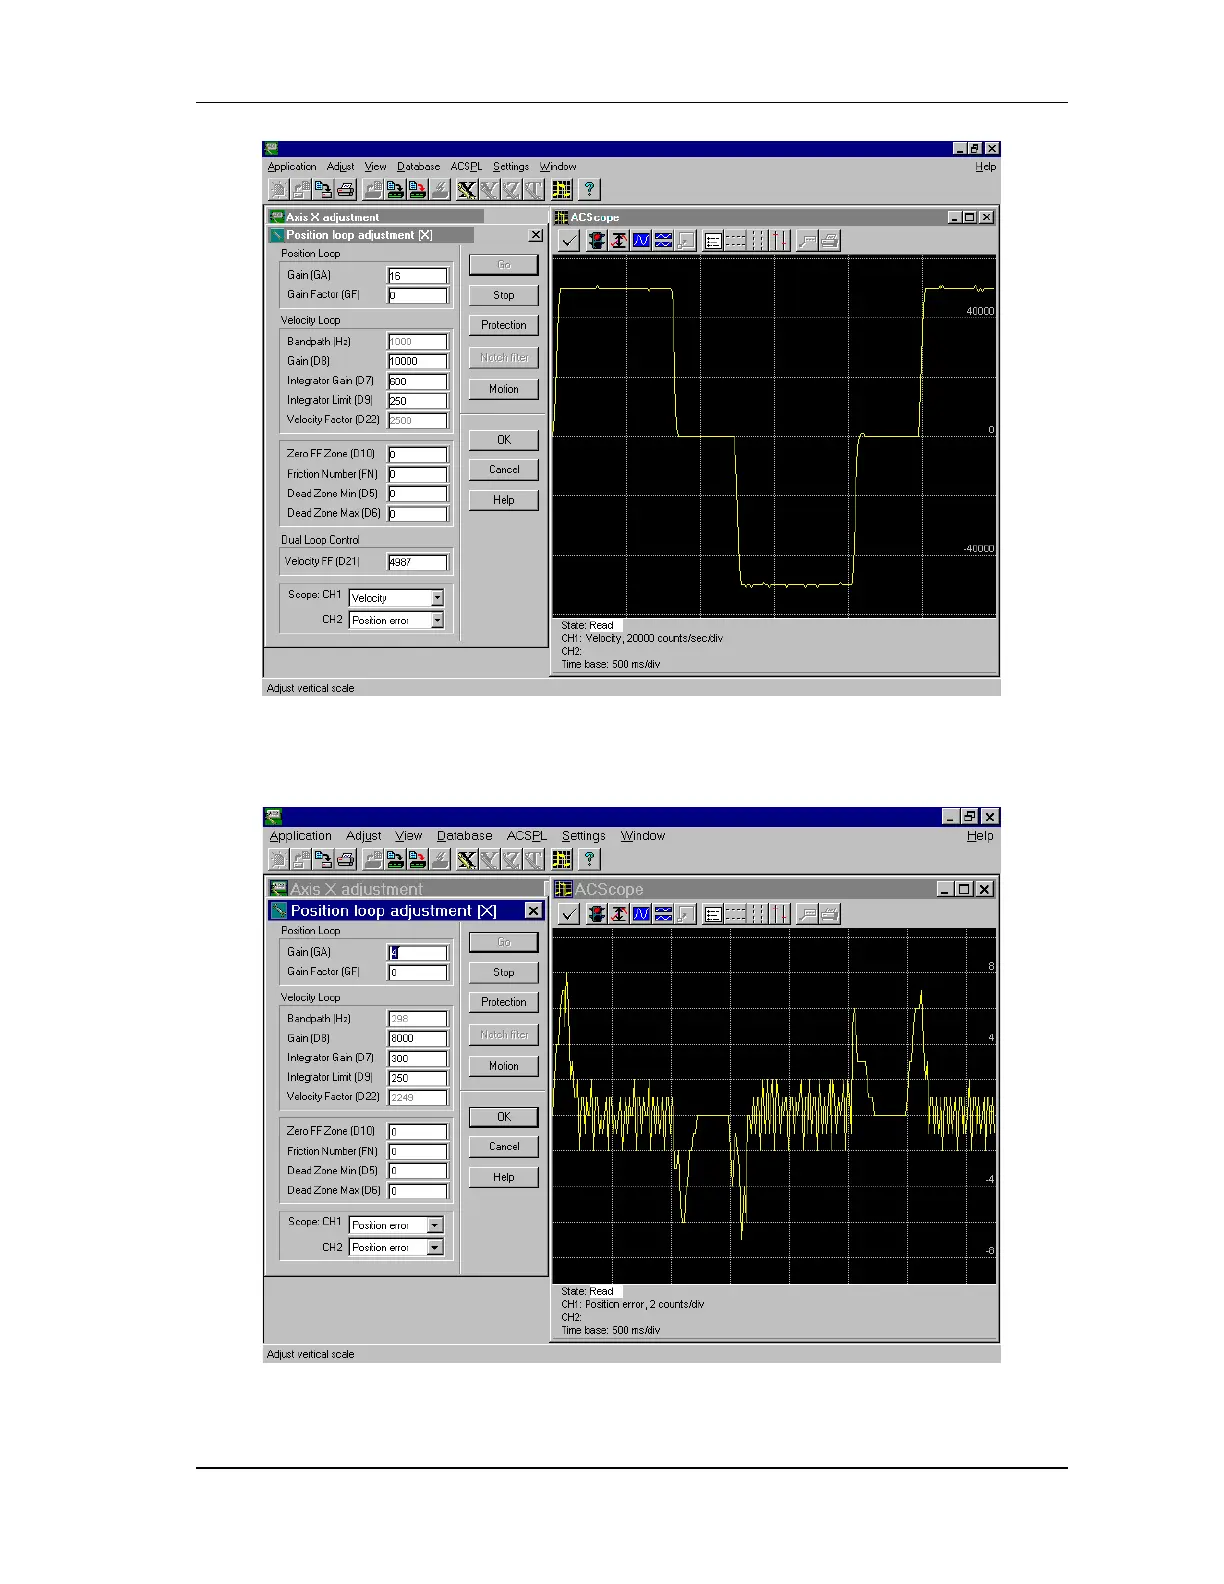Select single waveform icon in top ACScope toolbar
The width and height of the screenshot is (1224, 1584).
coord(641,240)
